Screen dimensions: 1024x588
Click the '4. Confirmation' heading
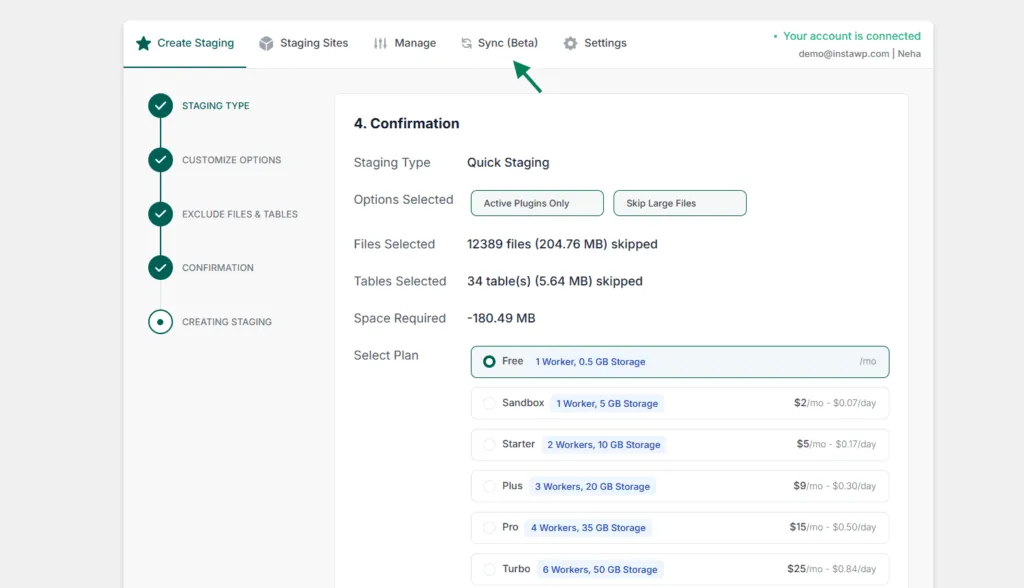click(x=406, y=123)
